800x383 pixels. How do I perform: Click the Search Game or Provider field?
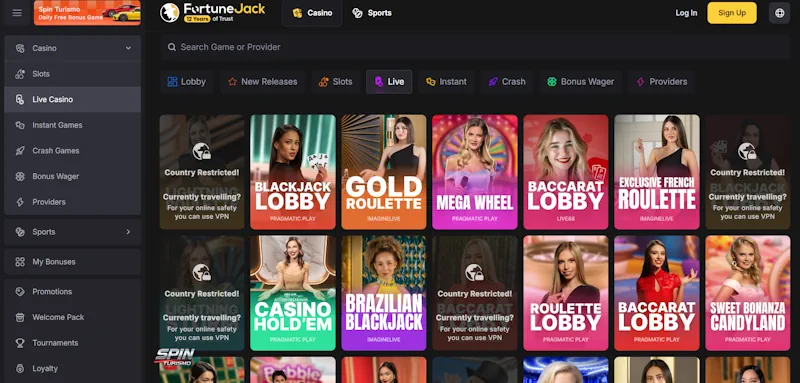474,47
